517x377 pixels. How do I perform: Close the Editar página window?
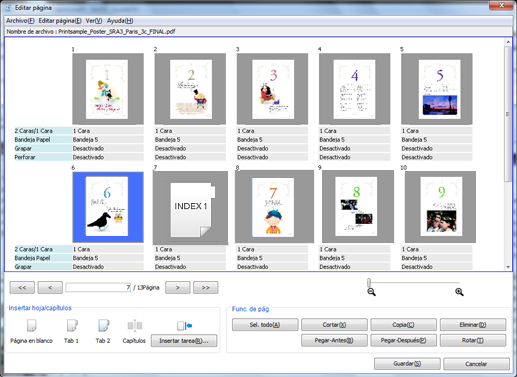pyautogui.click(x=501, y=5)
